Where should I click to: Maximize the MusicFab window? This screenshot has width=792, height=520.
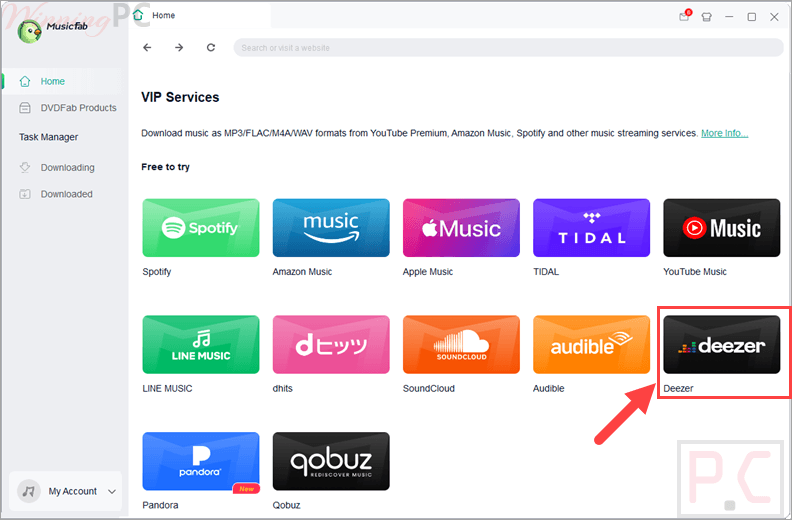click(x=752, y=17)
